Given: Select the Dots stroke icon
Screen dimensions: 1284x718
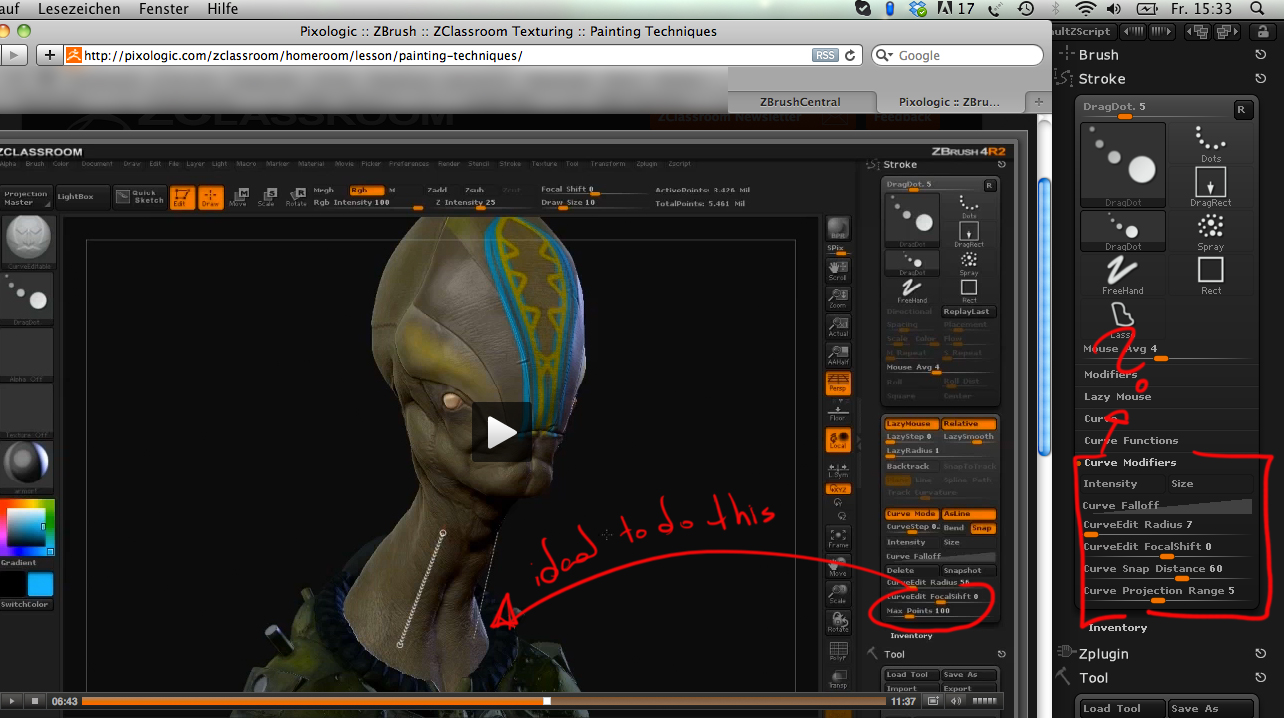Looking at the screenshot, I should 1211,144.
